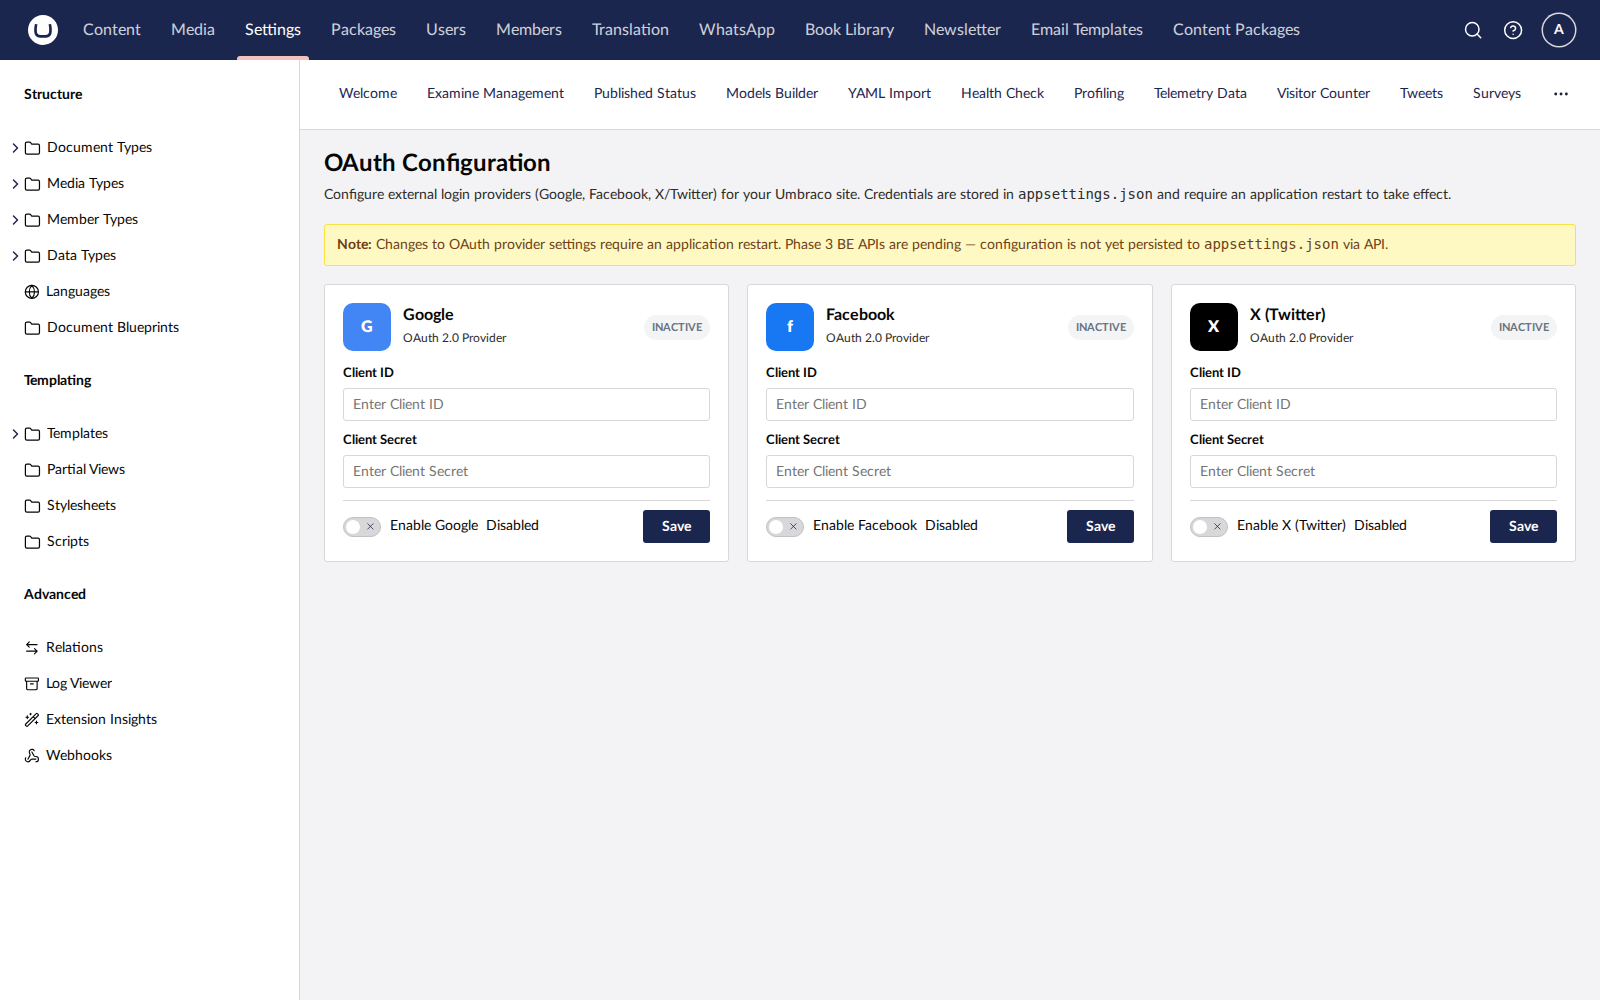Click the Webhooks icon
Viewport: 1600px width, 1000px height.
(32, 756)
